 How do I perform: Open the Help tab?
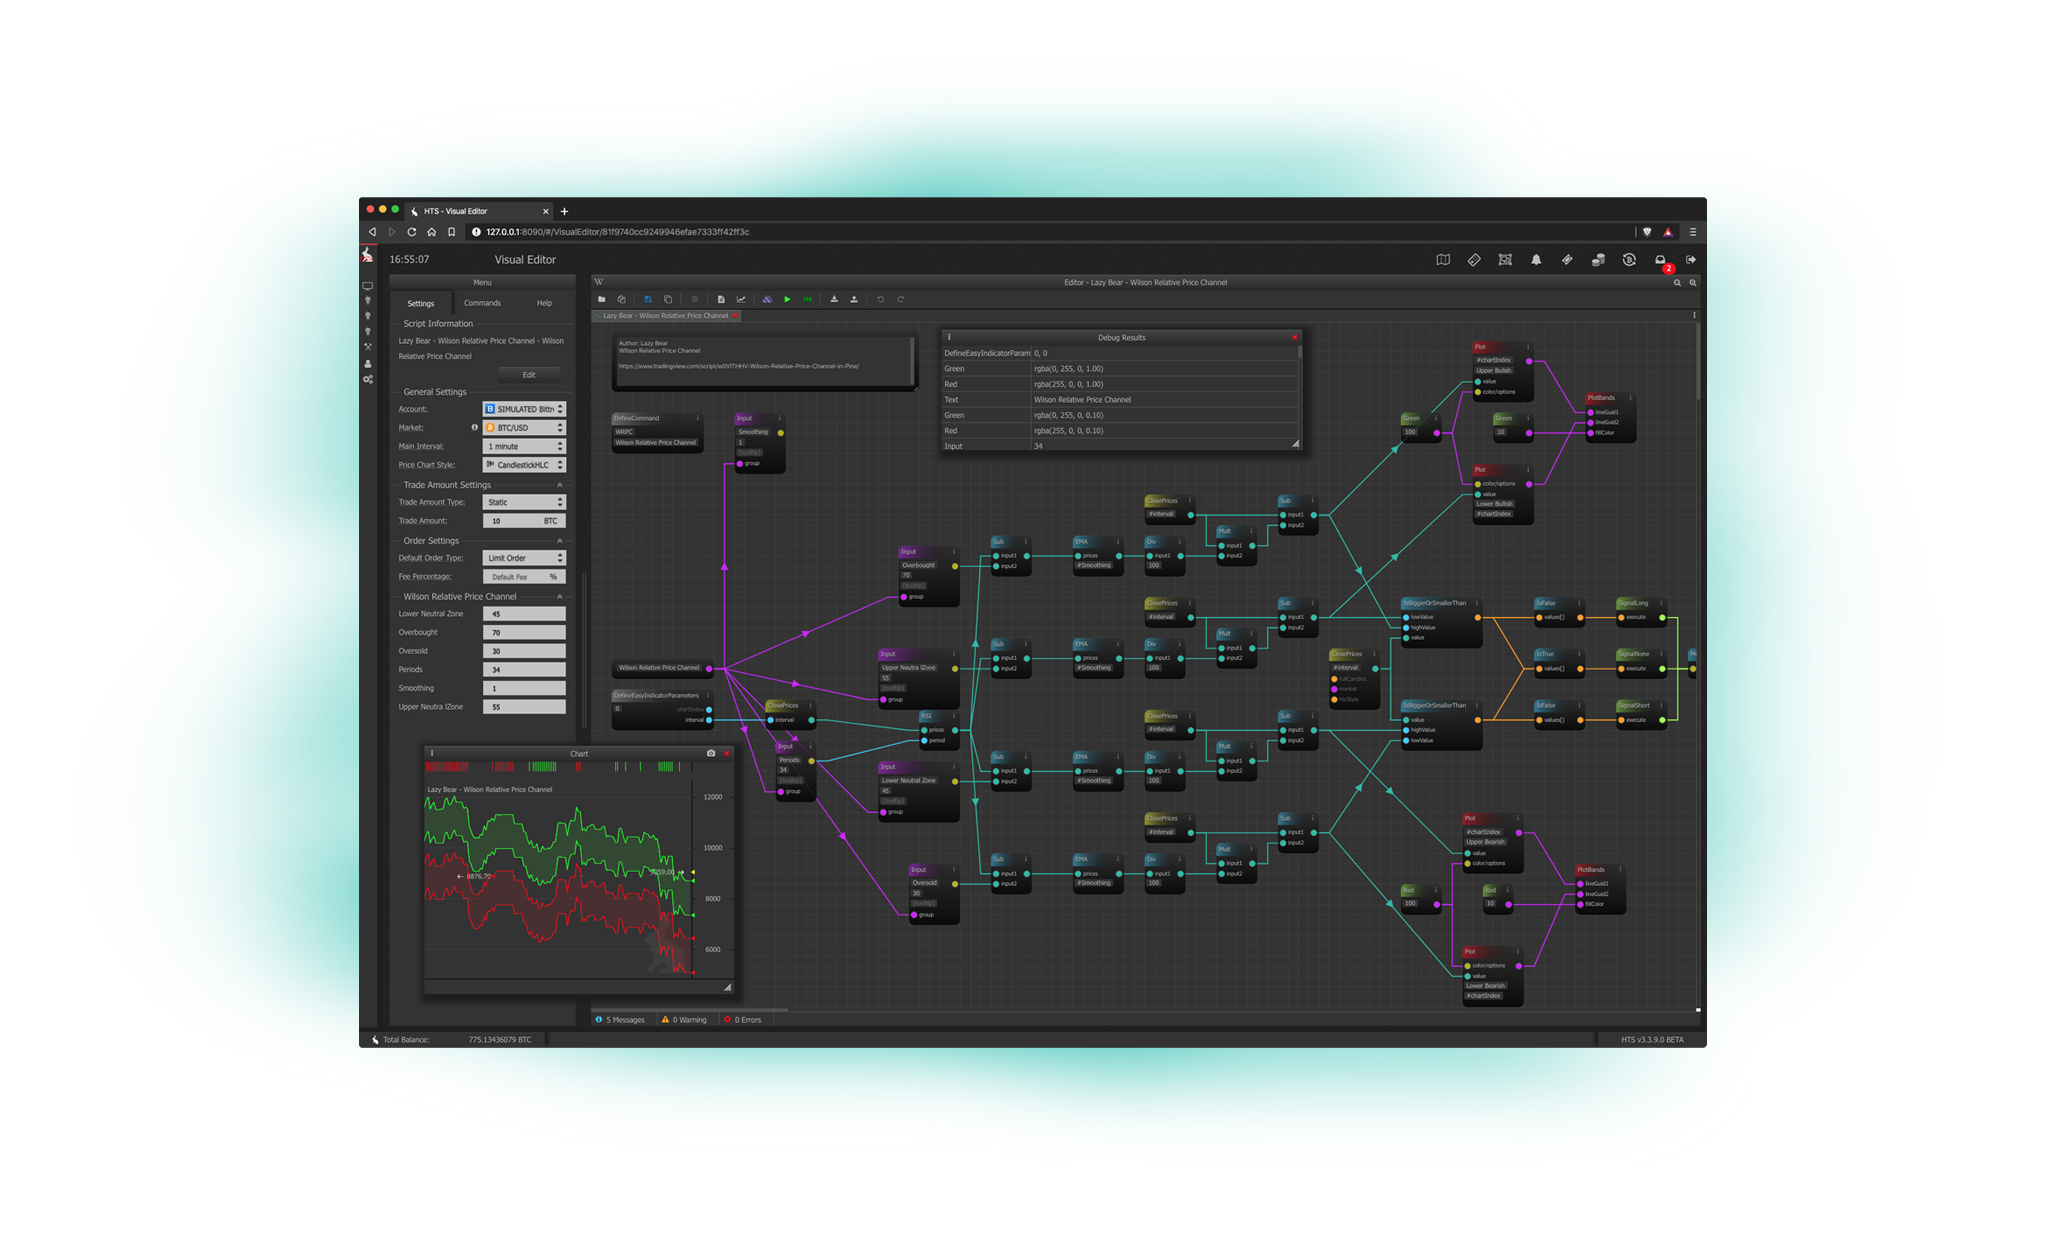pyautogui.click(x=544, y=303)
